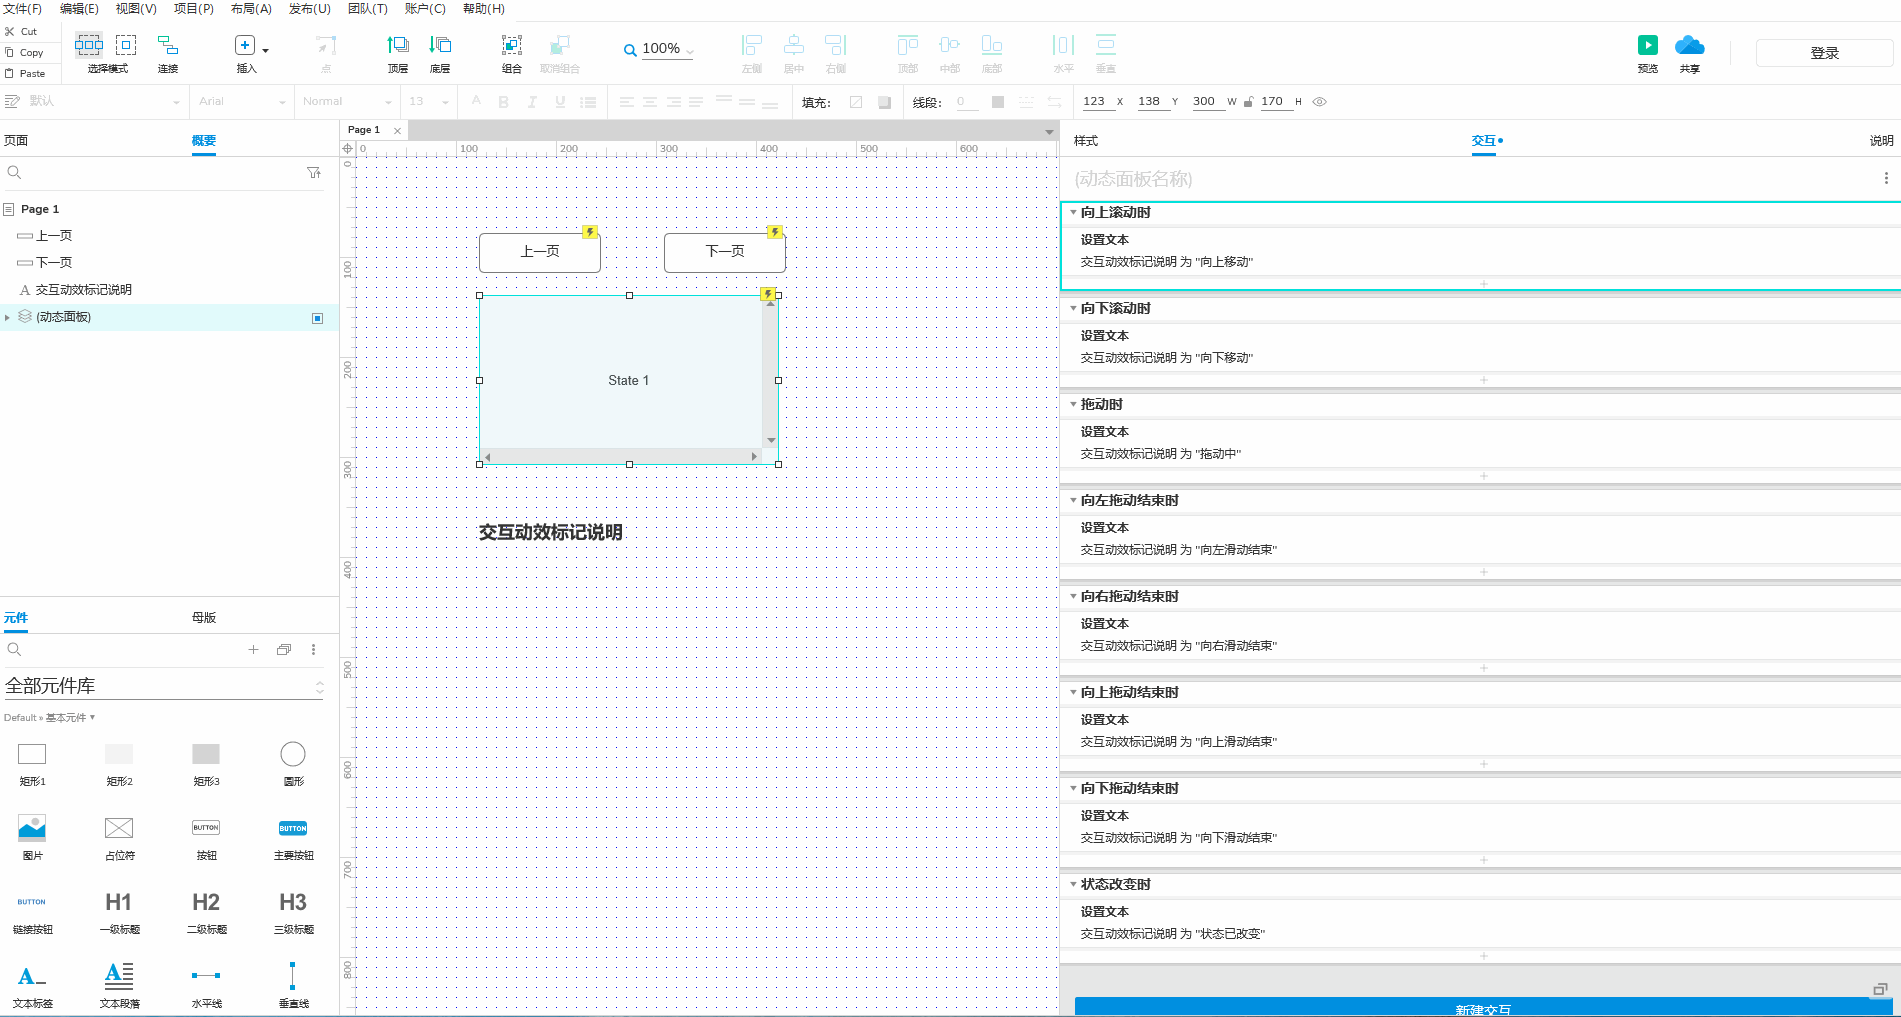Select the 上一页 button on the canvas
1901x1017 pixels.
(x=540, y=252)
